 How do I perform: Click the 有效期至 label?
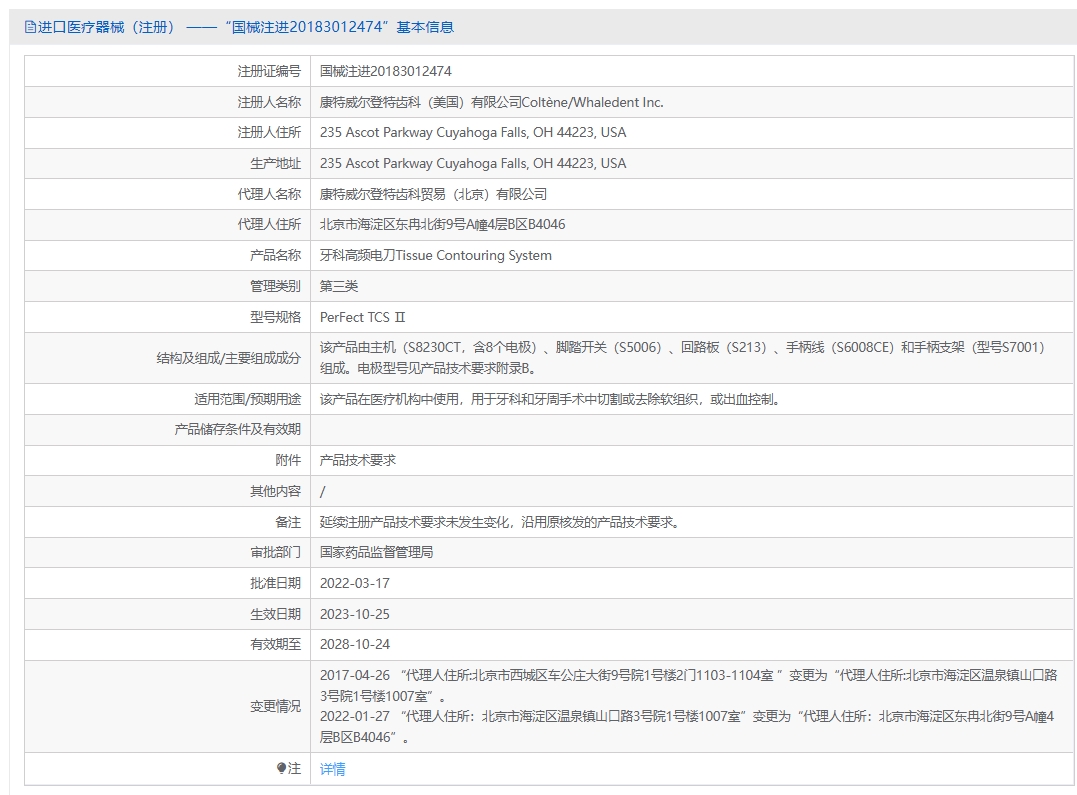[275, 645]
